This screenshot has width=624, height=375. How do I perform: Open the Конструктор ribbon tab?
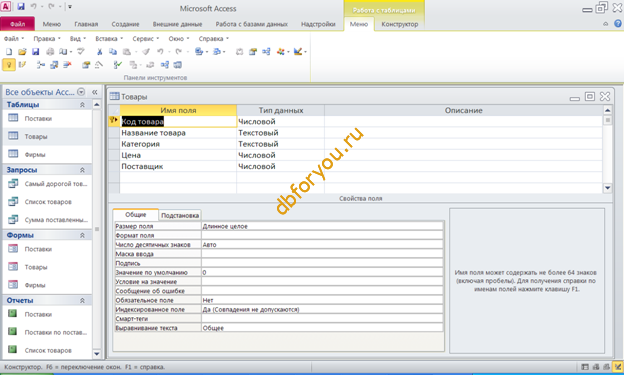(400, 24)
